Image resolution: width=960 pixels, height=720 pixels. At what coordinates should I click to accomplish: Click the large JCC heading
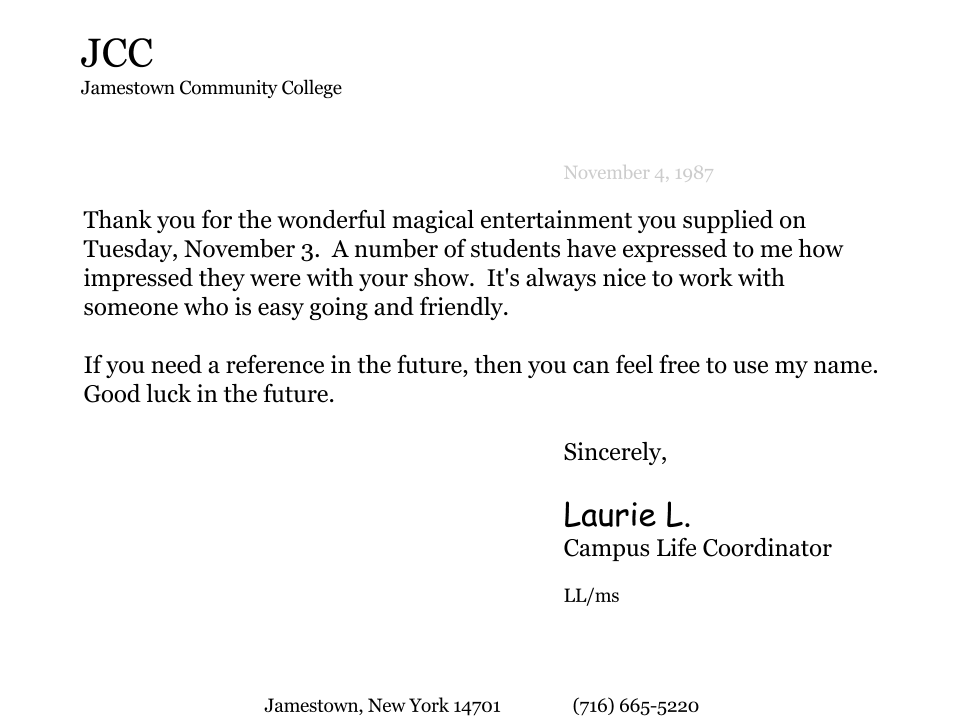[117, 53]
